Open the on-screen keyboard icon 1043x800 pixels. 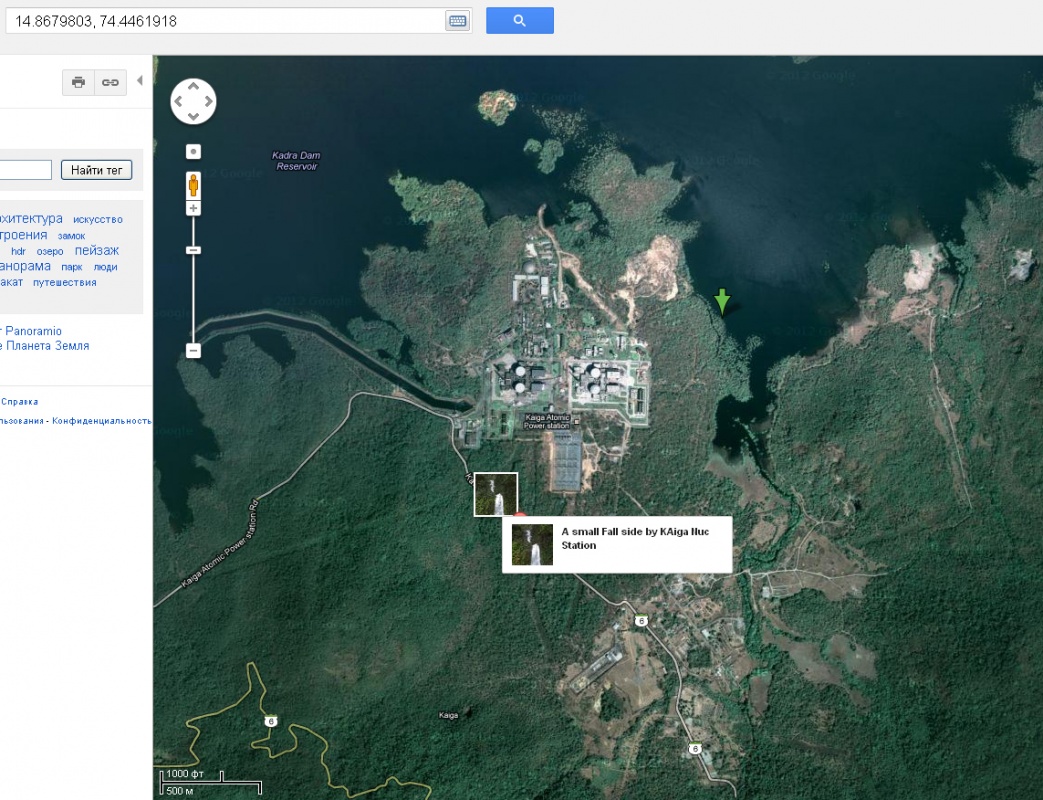[457, 21]
